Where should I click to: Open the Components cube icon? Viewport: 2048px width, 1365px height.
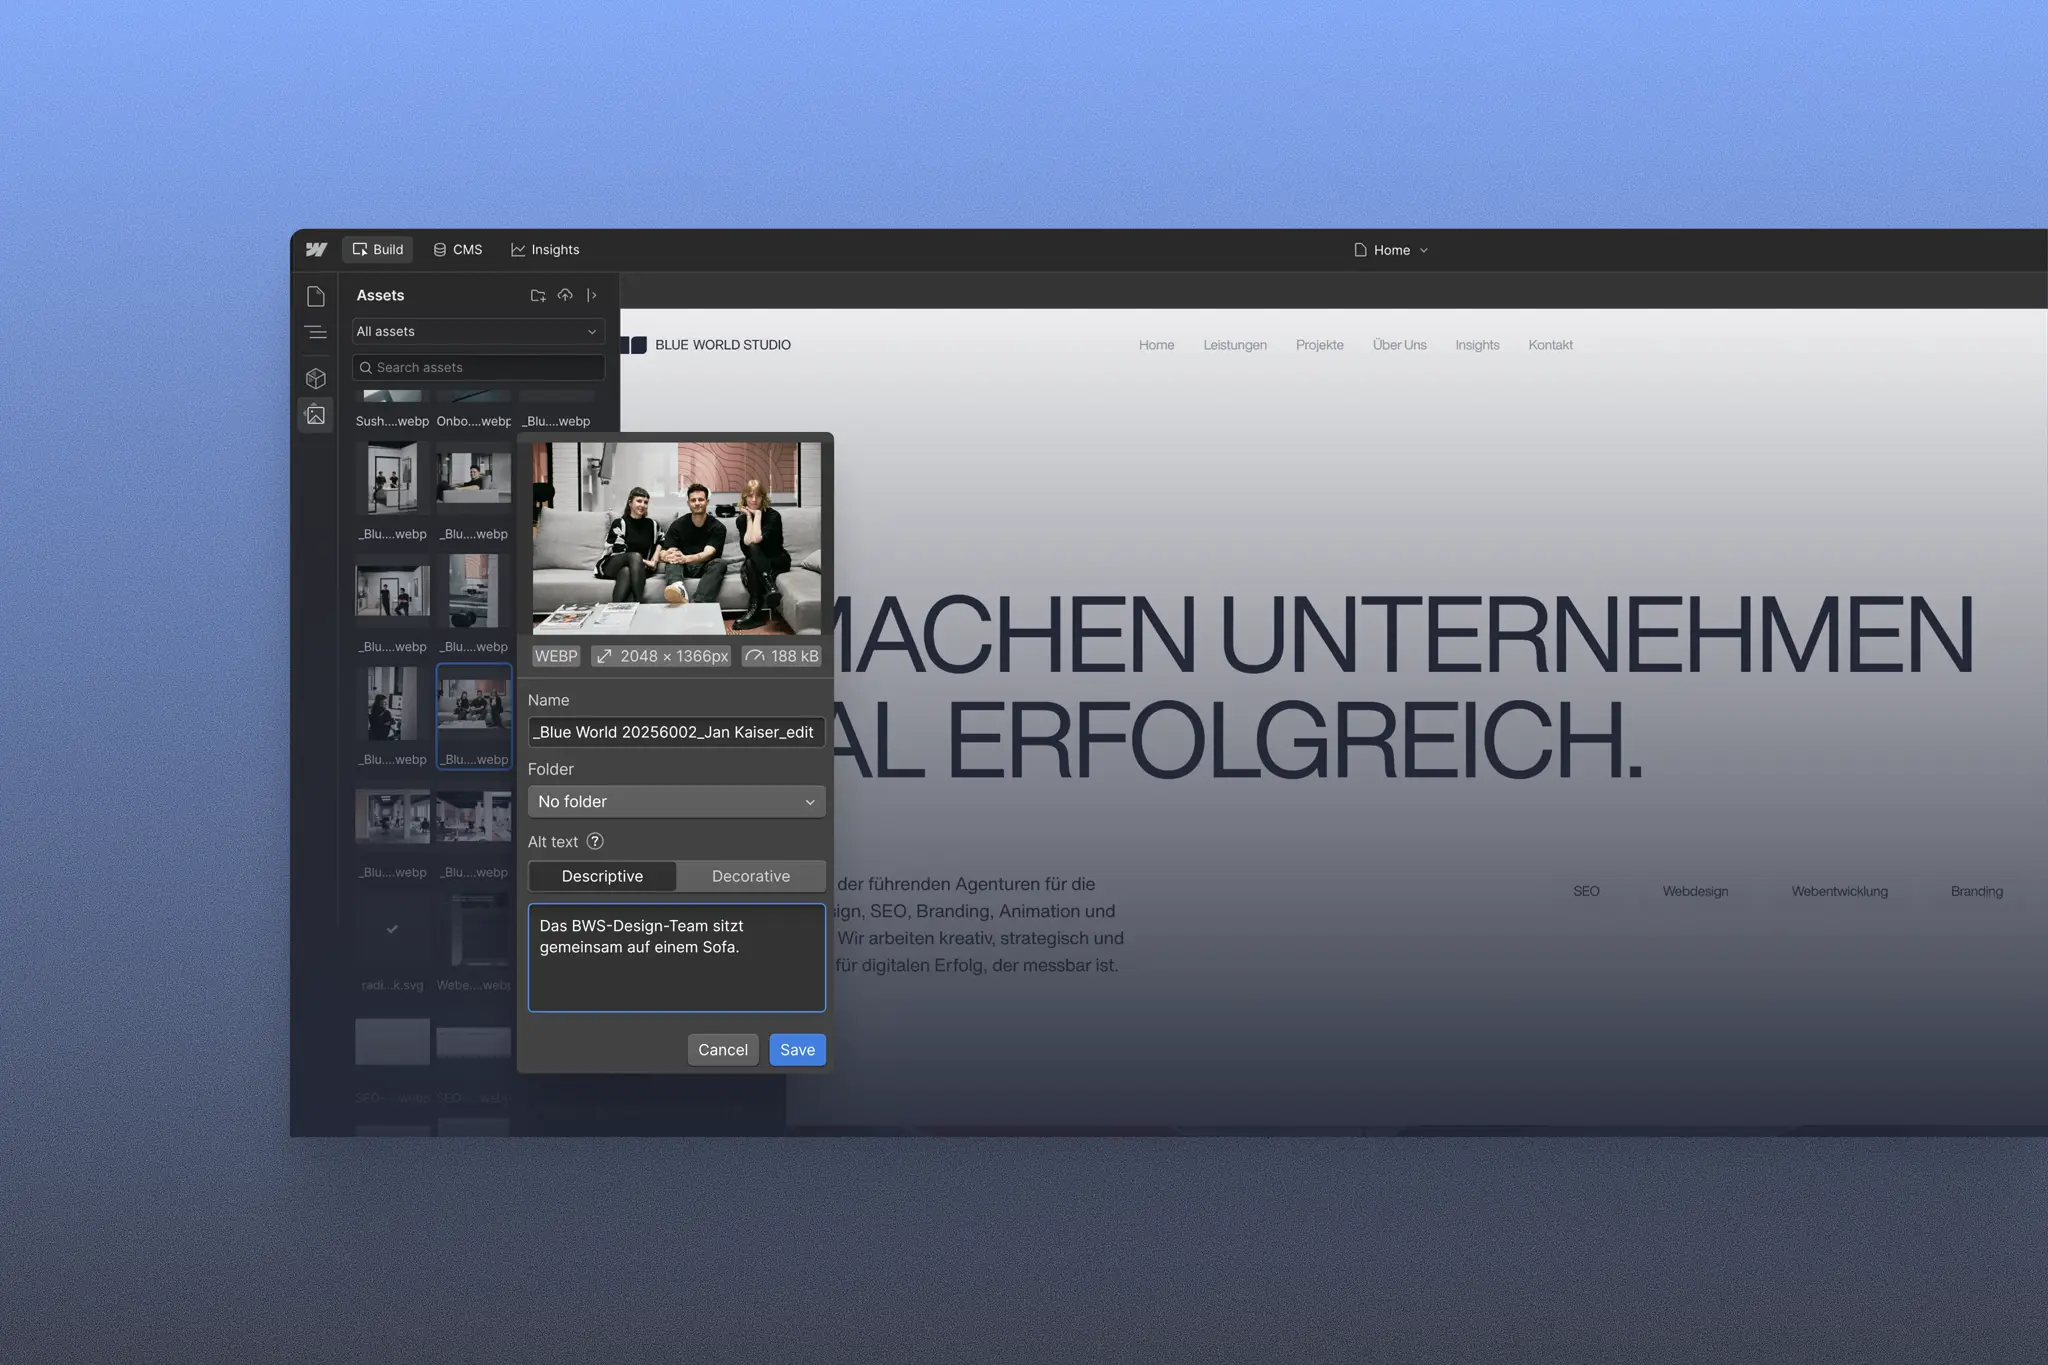(316, 378)
